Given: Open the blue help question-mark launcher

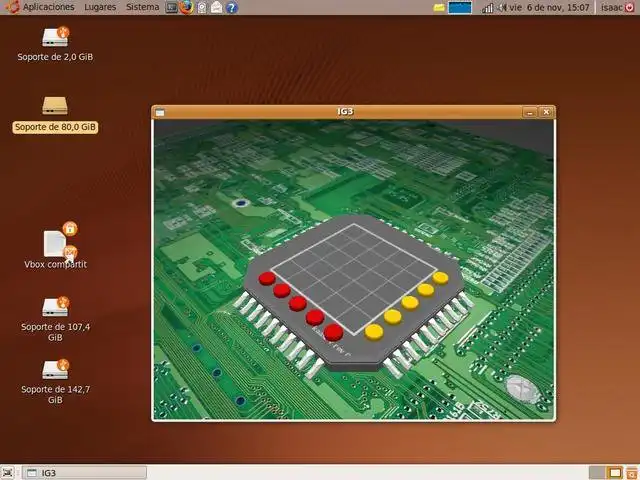Looking at the screenshot, I should click(231, 7).
